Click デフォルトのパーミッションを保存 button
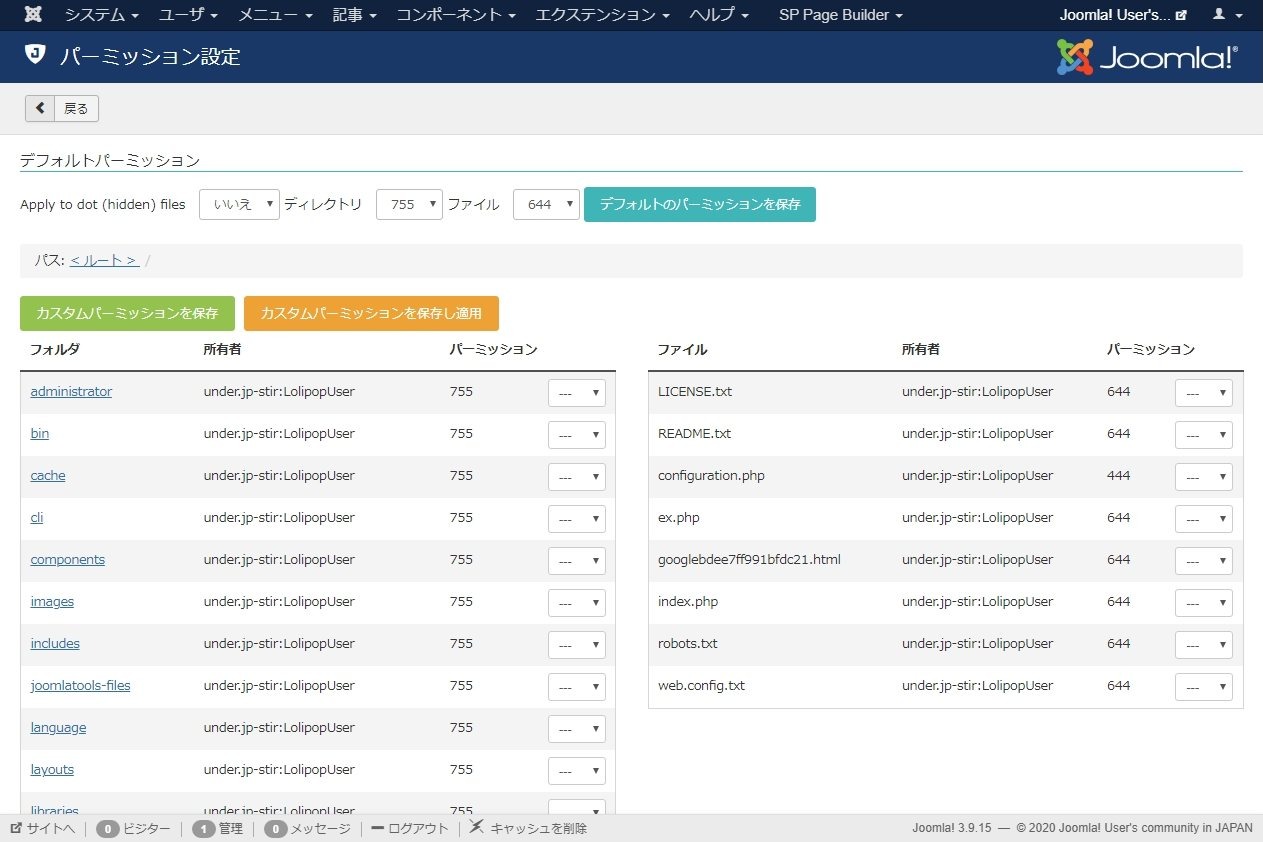The height and width of the screenshot is (842, 1263). tap(699, 204)
